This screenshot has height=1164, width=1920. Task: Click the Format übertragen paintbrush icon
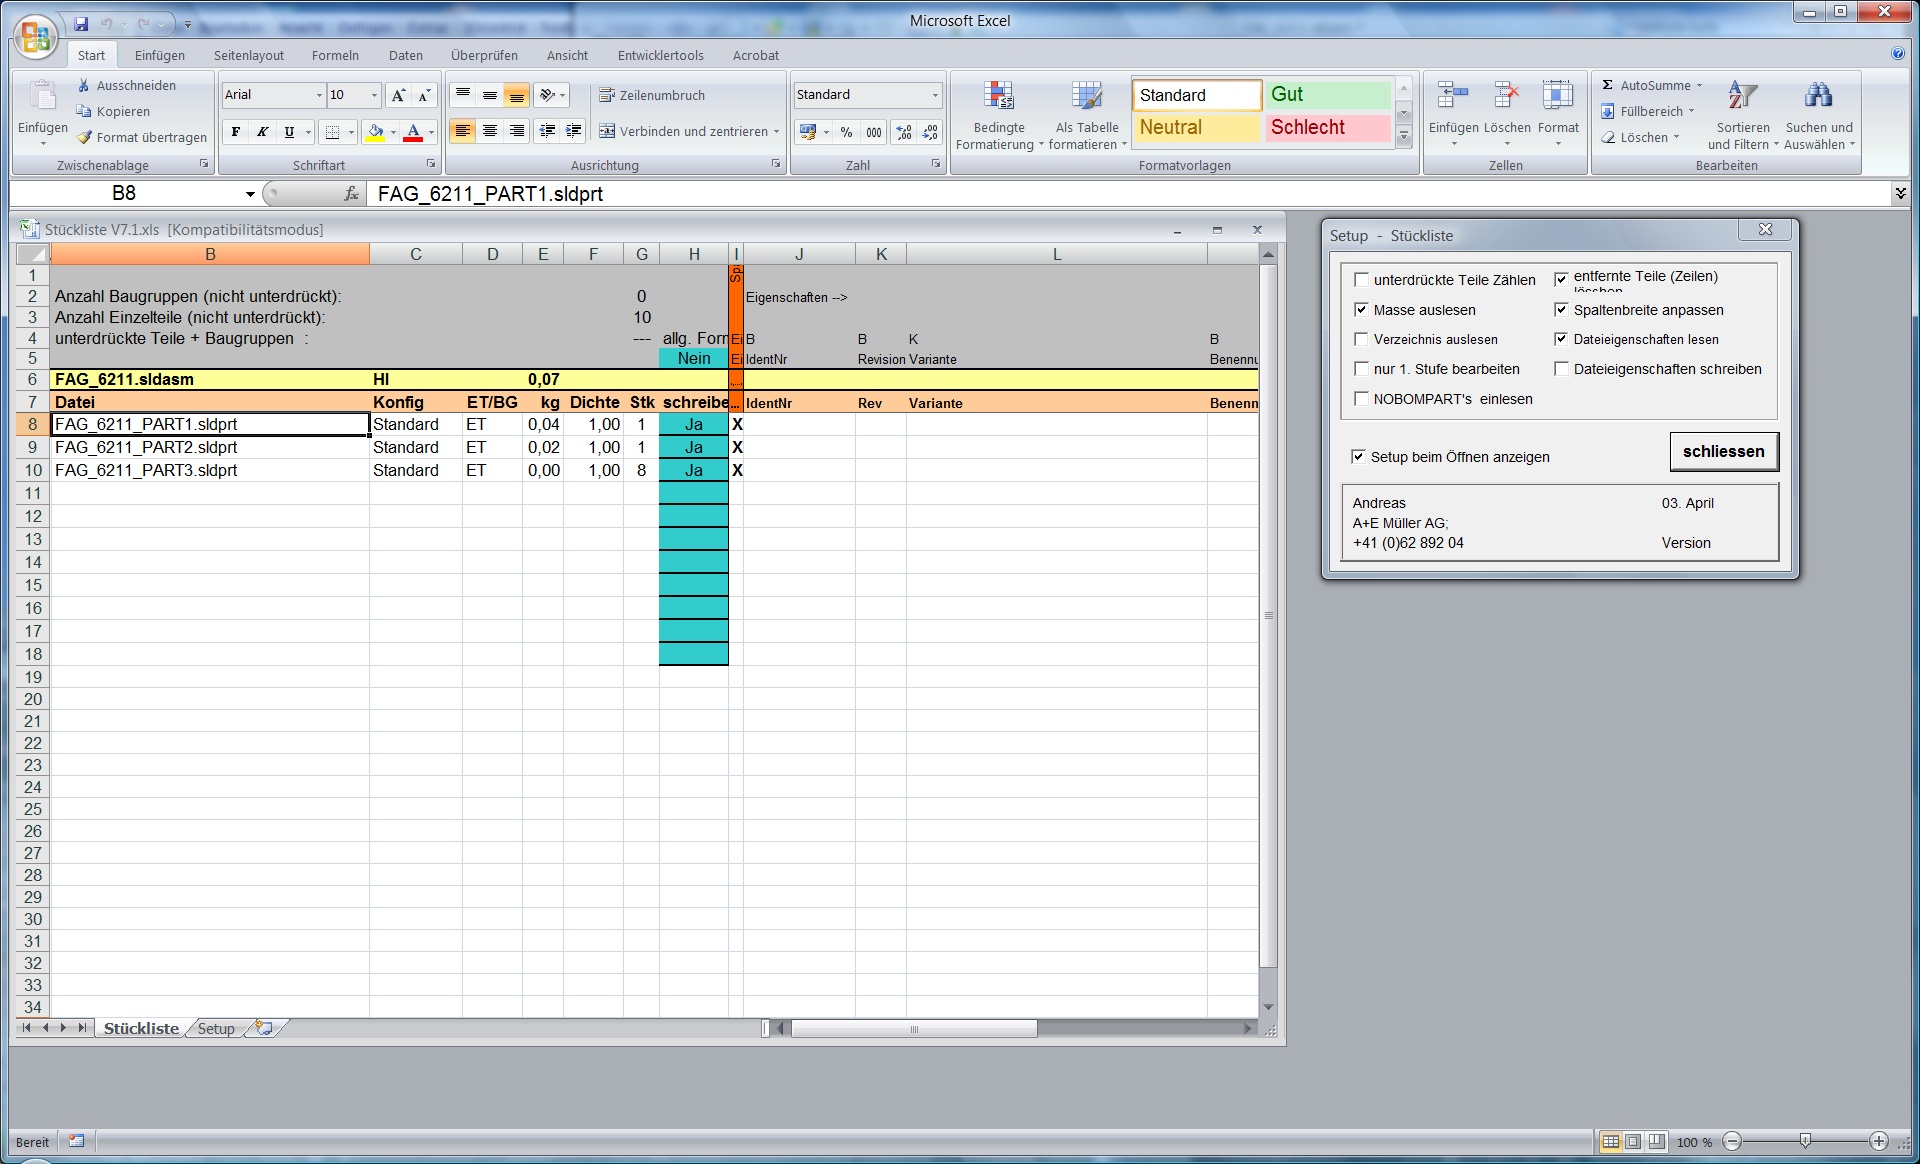85,138
